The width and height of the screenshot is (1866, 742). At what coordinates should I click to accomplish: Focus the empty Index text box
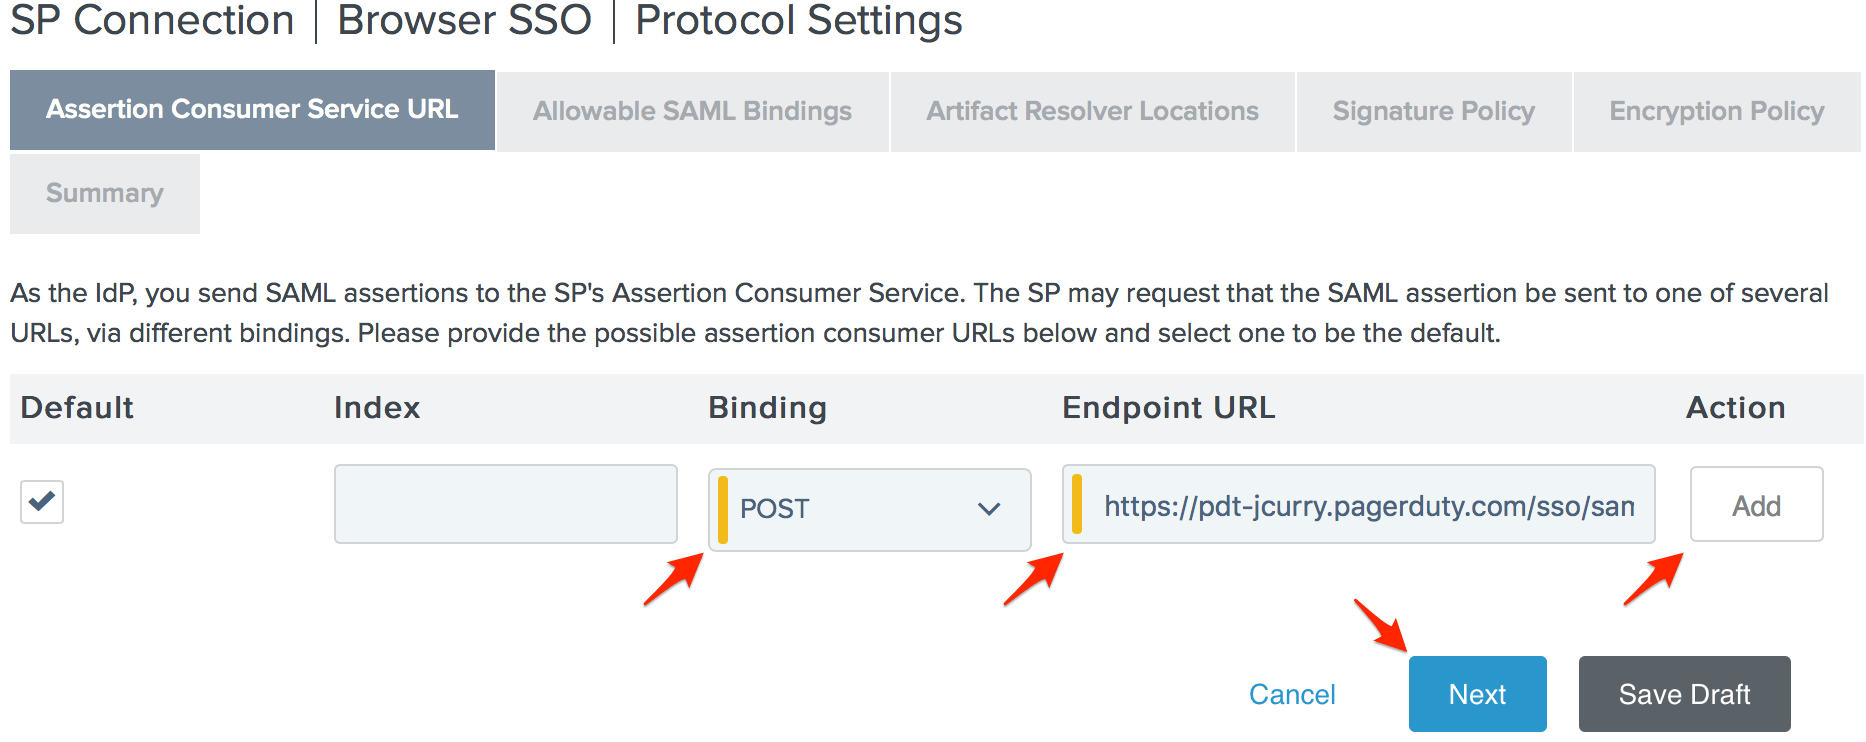(505, 504)
